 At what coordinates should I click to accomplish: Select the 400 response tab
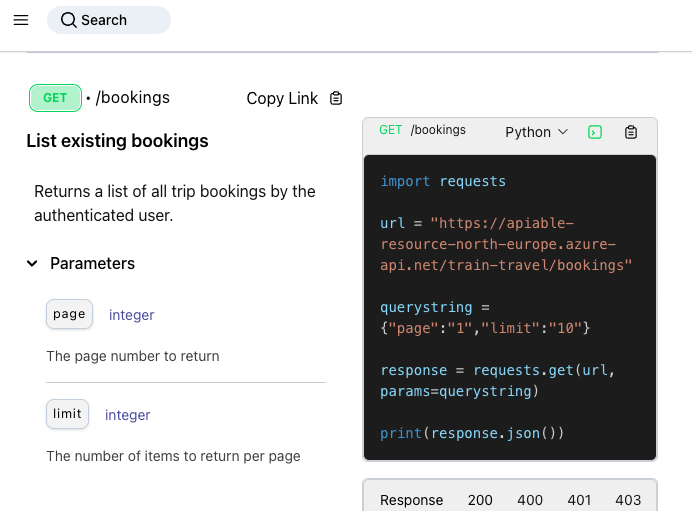click(x=530, y=500)
